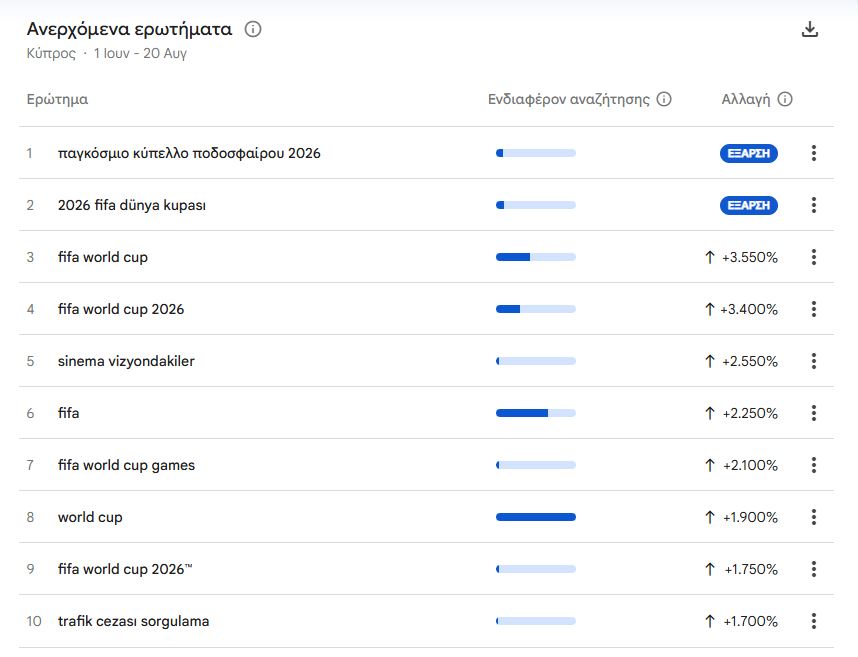Click the Αλλαγή column header text

(x=745, y=100)
